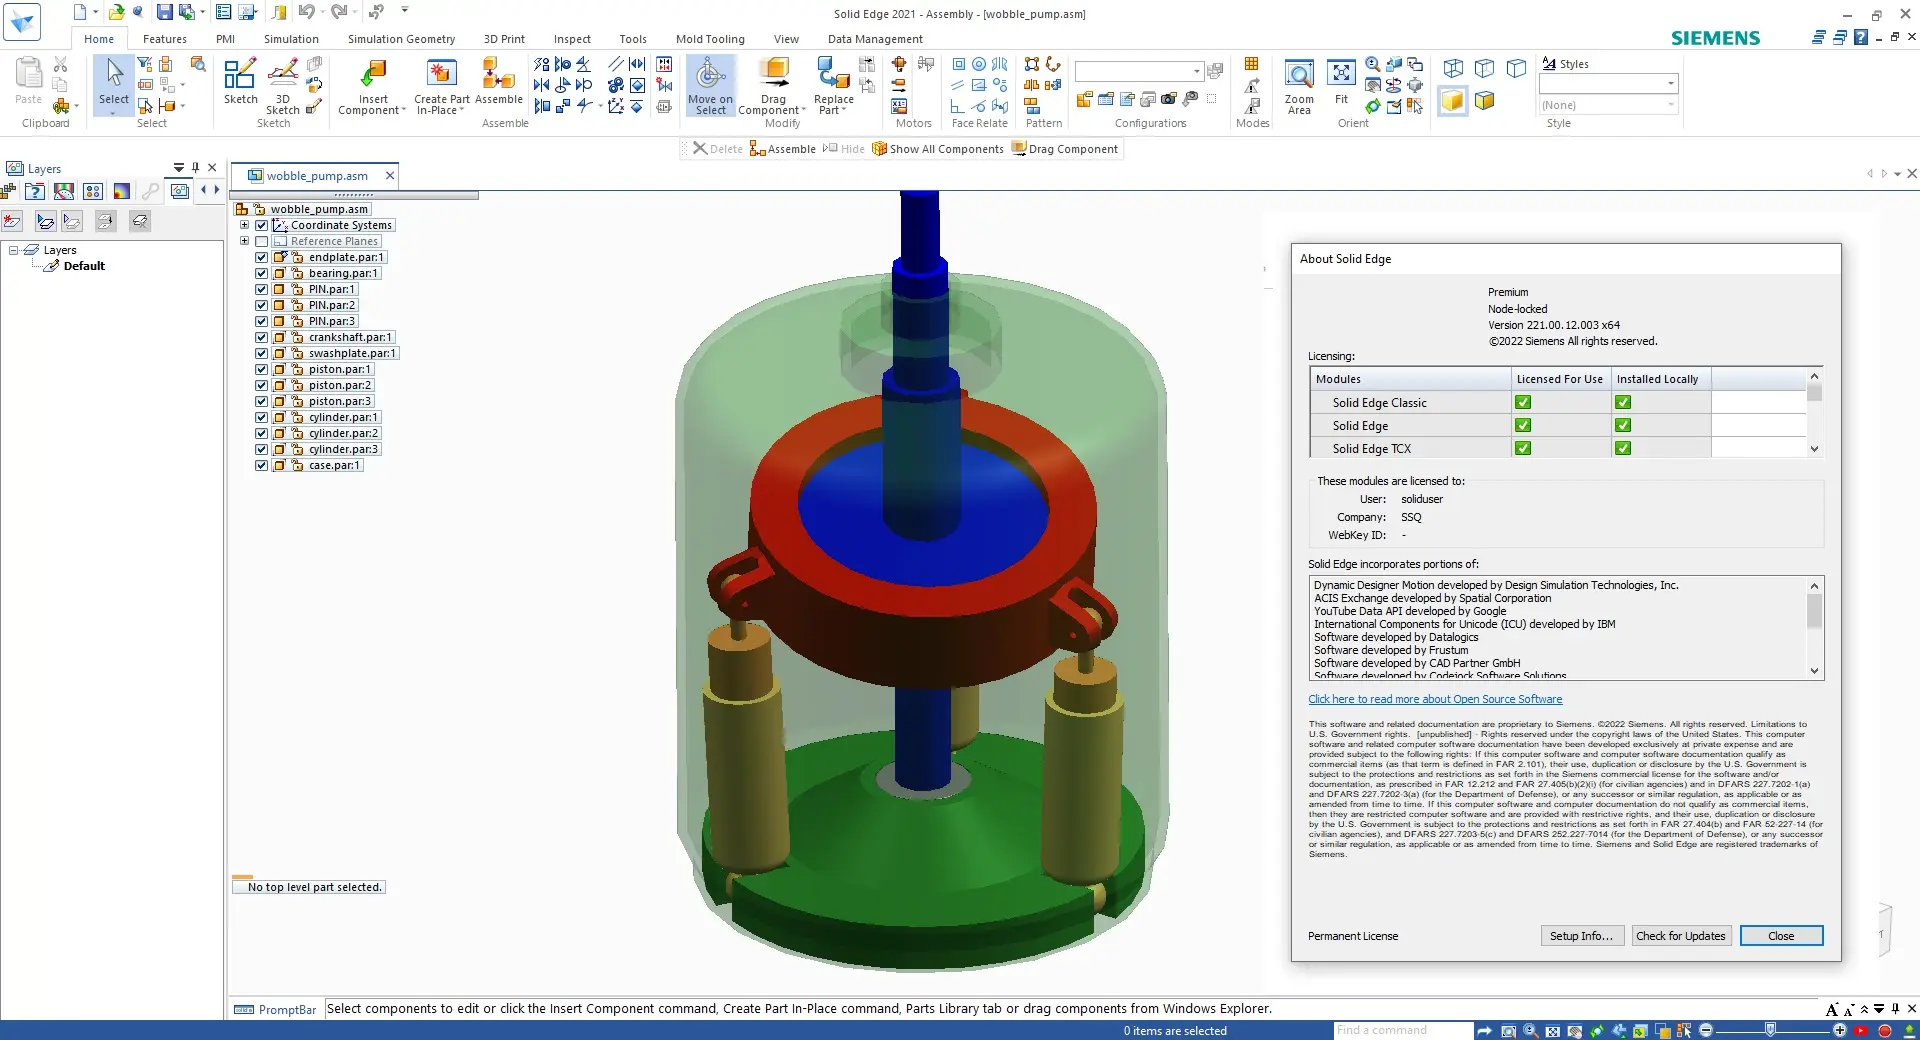Open the Styles dropdown list
The width and height of the screenshot is (1920, 1040).
[x=1670, y=84]
